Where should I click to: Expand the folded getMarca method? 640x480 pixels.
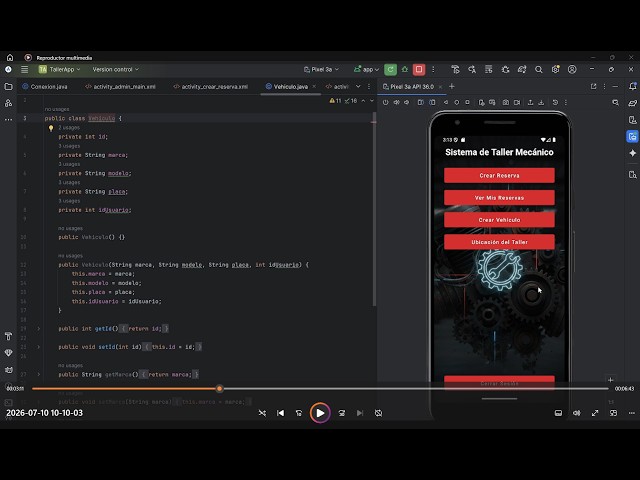pyautogui.click(x=39, y=374)
